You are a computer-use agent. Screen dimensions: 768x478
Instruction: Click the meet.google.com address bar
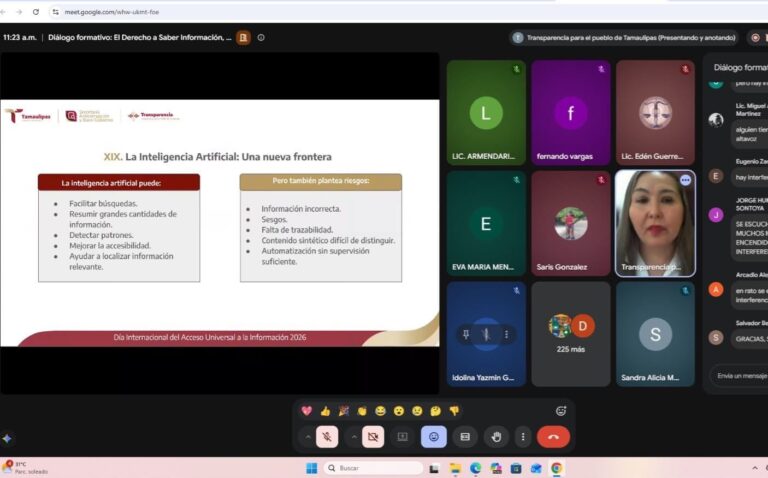[x=112, y=12]
